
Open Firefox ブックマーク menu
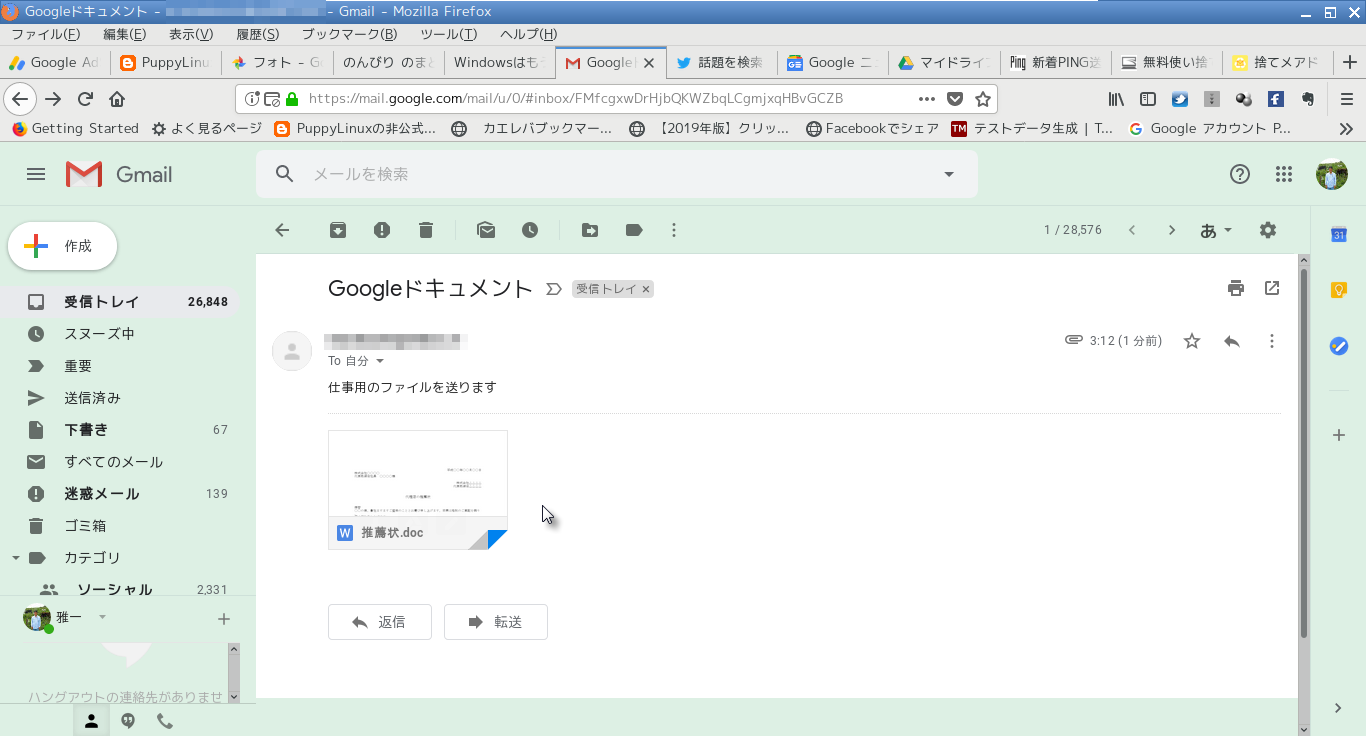point(349,34)
